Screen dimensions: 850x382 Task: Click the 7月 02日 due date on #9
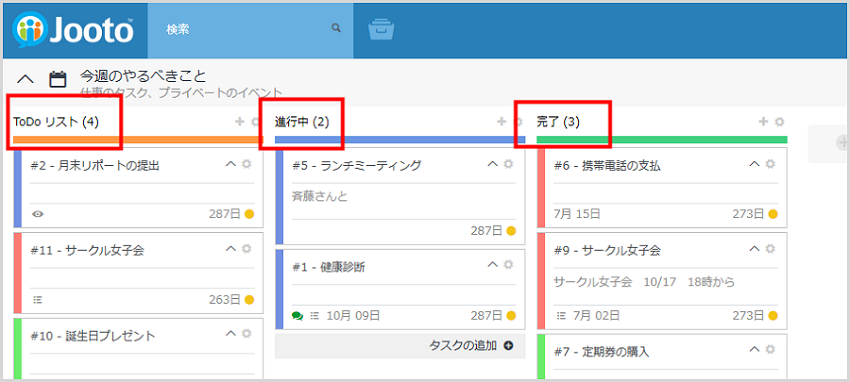click(x=596, y=316)
